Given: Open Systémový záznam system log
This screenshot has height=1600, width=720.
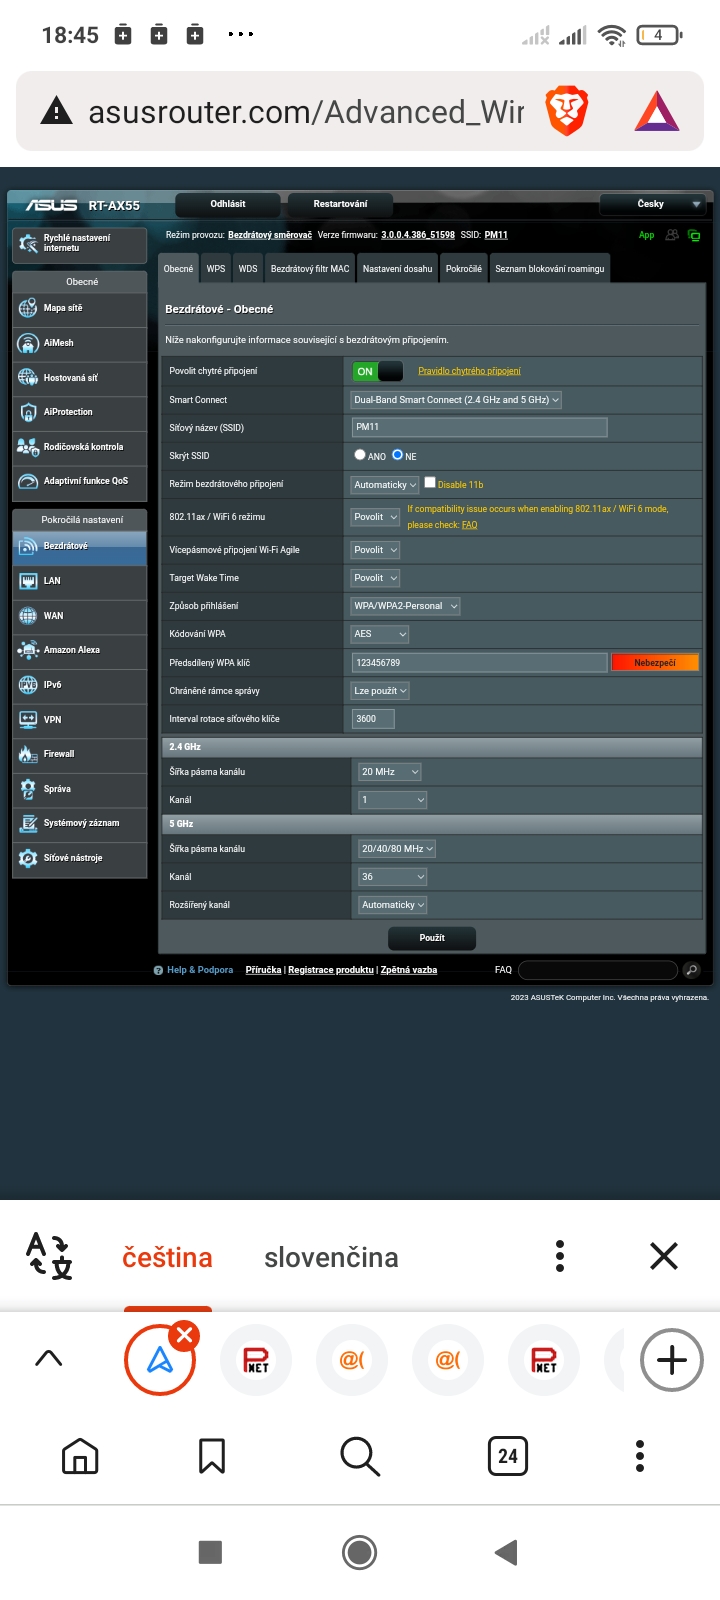Looking at the screenshot, I should click(x=80, y=823).
